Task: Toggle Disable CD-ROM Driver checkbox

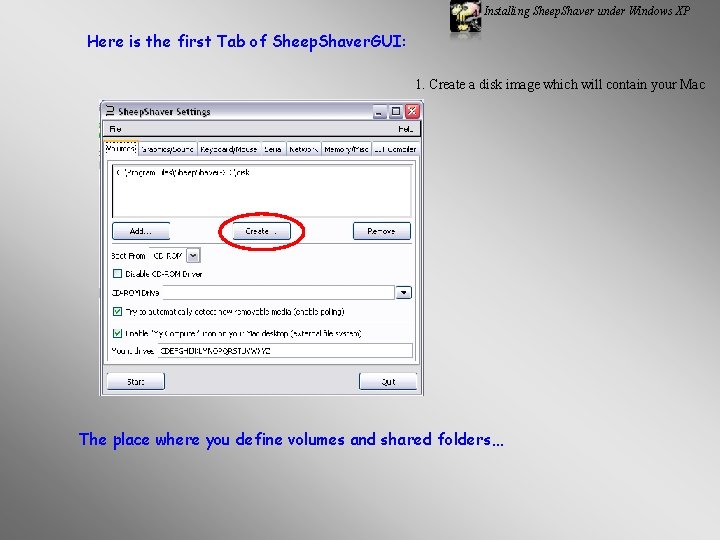Action: [x=118, y=274]
